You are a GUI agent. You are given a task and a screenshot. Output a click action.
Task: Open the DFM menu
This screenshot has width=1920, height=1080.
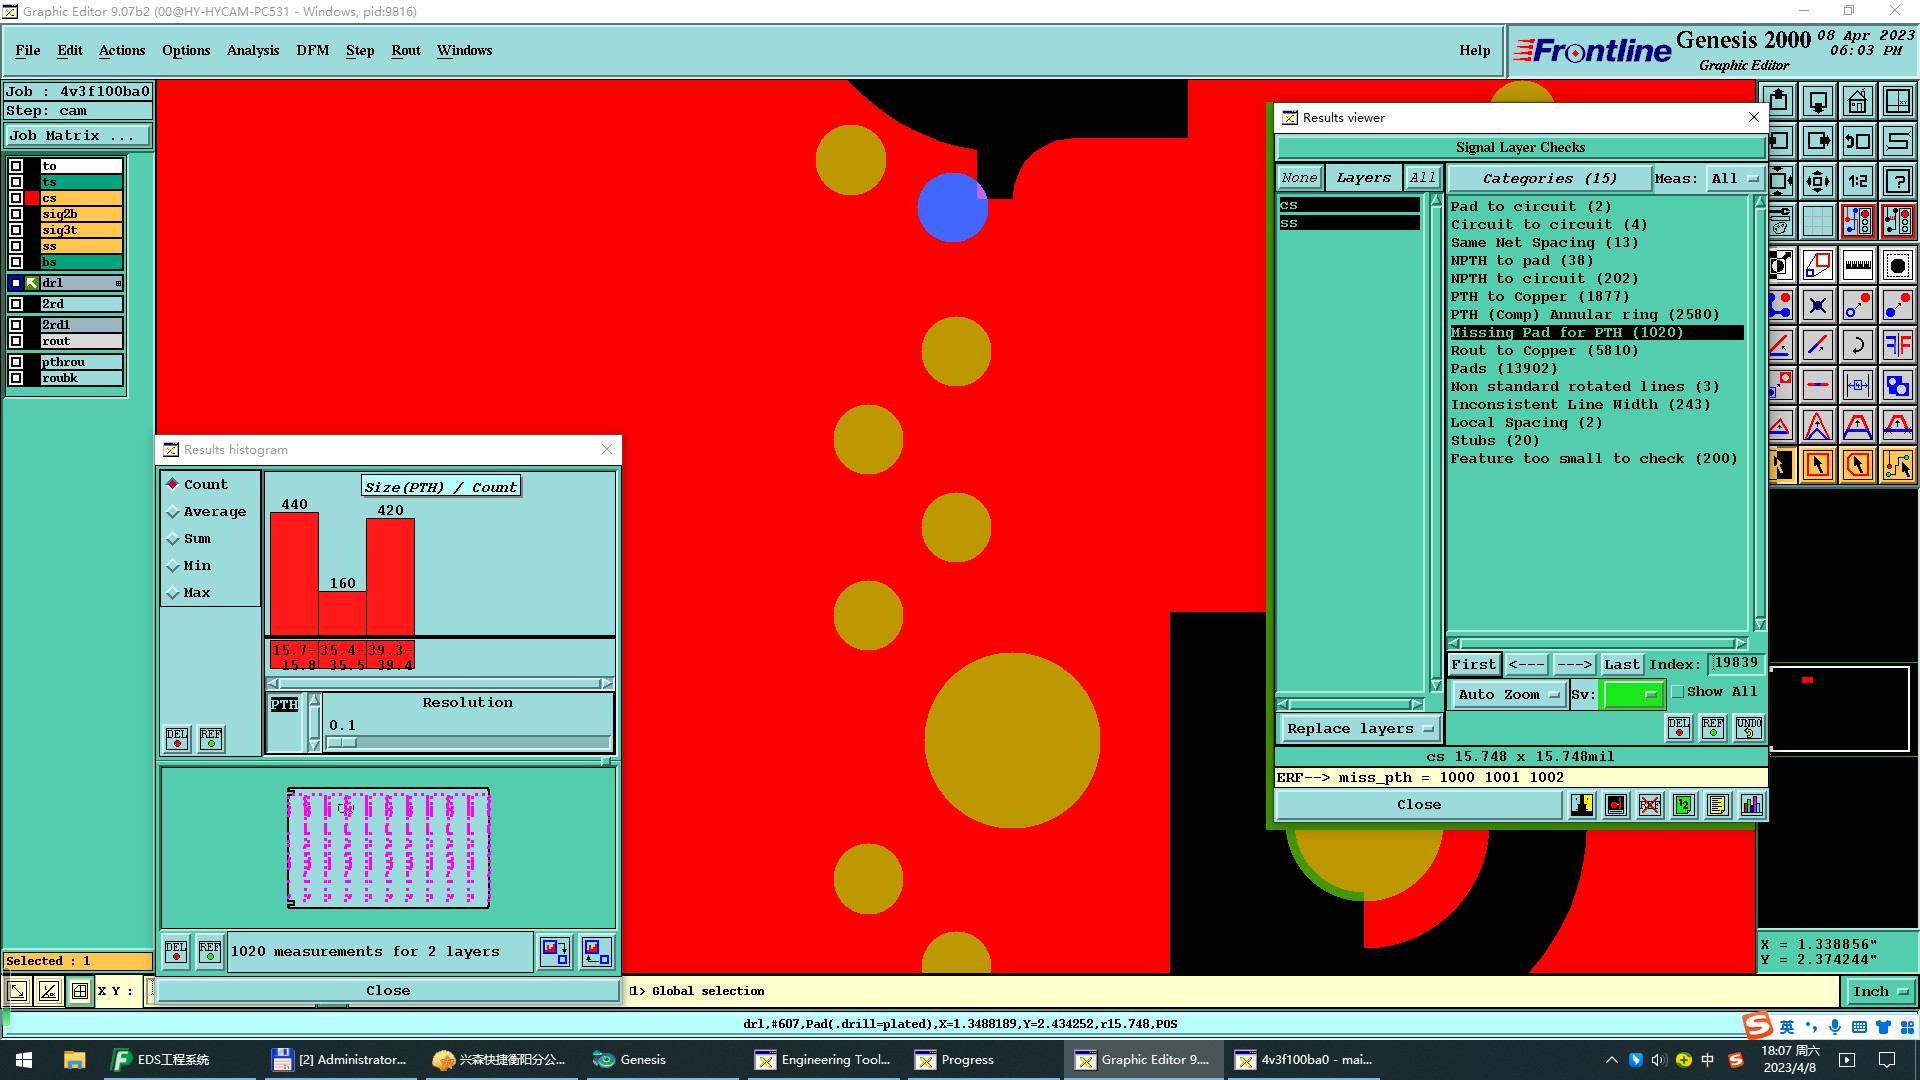(312, 51)
